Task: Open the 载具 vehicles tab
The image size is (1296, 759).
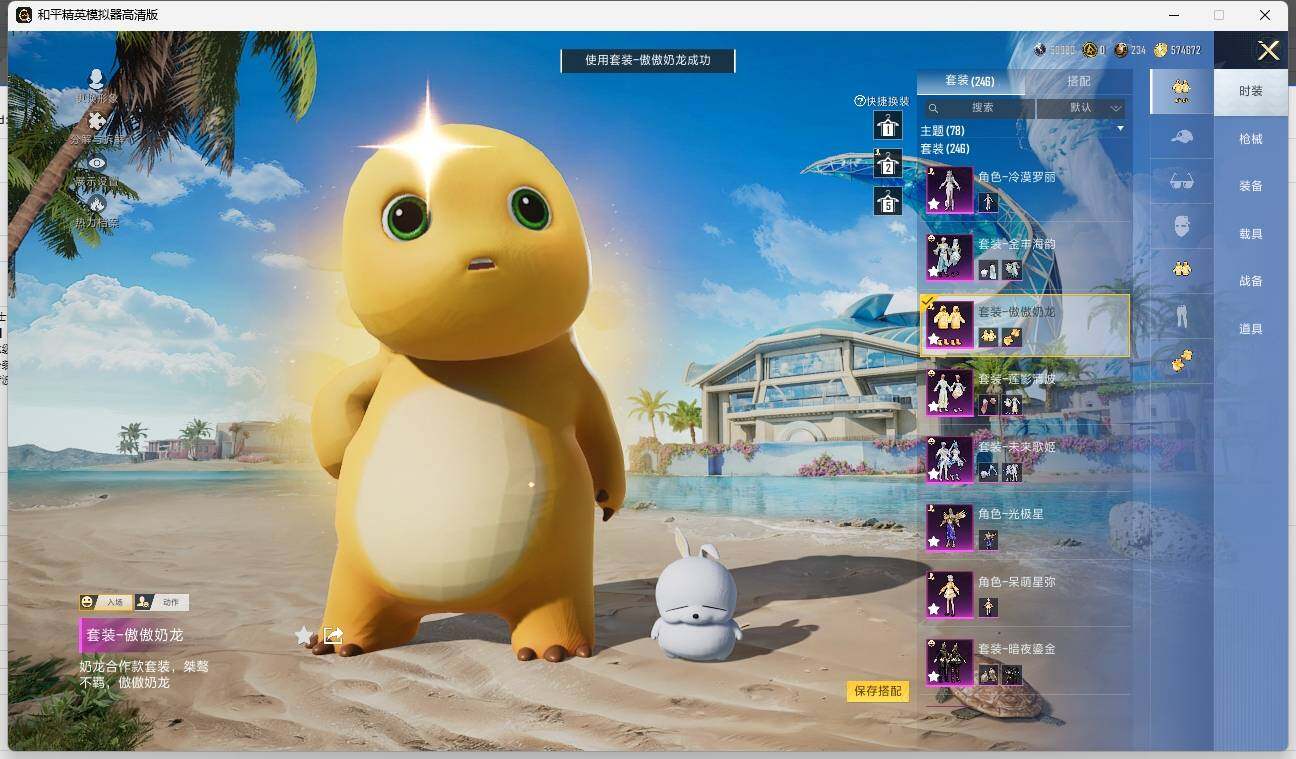Action: (1251, 234)
